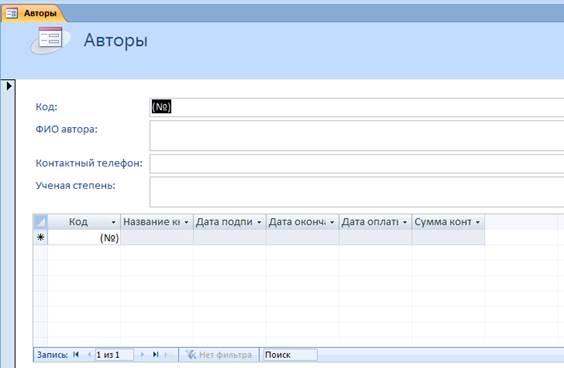
Task: Click the current record number box 1 из 1
Action: pos(114,355)
